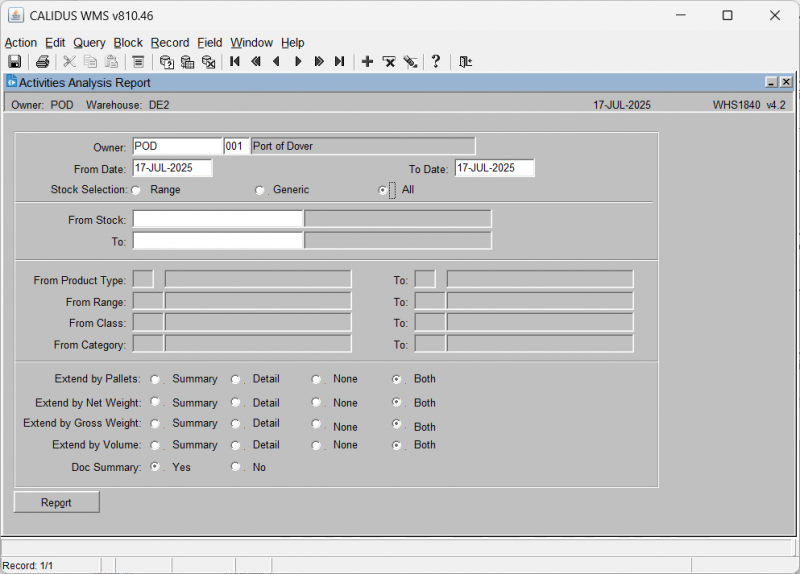Choose Summary for Extend by Gross Weight
800x574 pixels.
click(155, 423)
